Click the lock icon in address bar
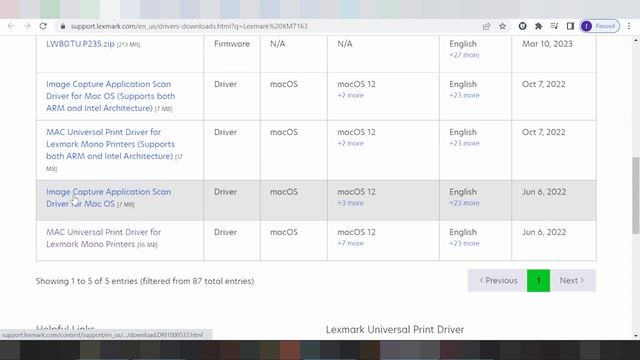This screenshot has width=640, height=360. [x=62, y=26]
